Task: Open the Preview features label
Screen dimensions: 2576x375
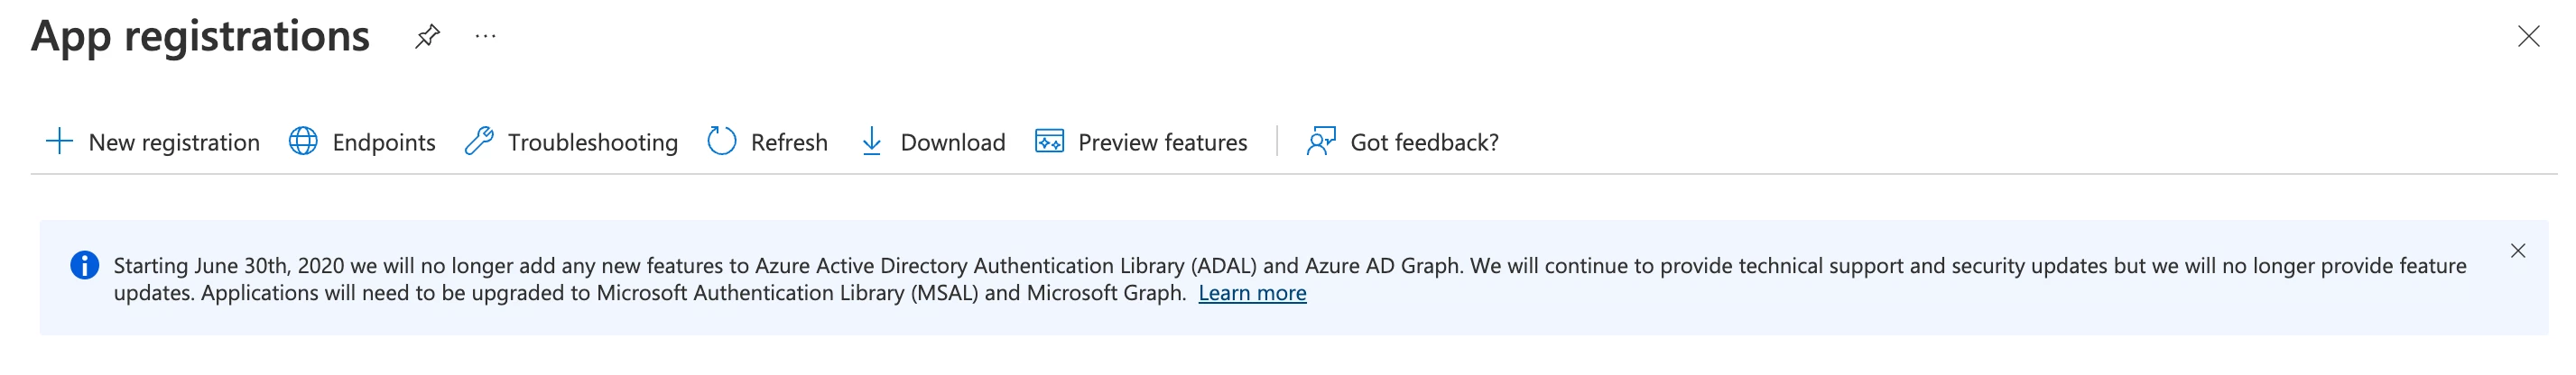Action: pos(1163,142)
